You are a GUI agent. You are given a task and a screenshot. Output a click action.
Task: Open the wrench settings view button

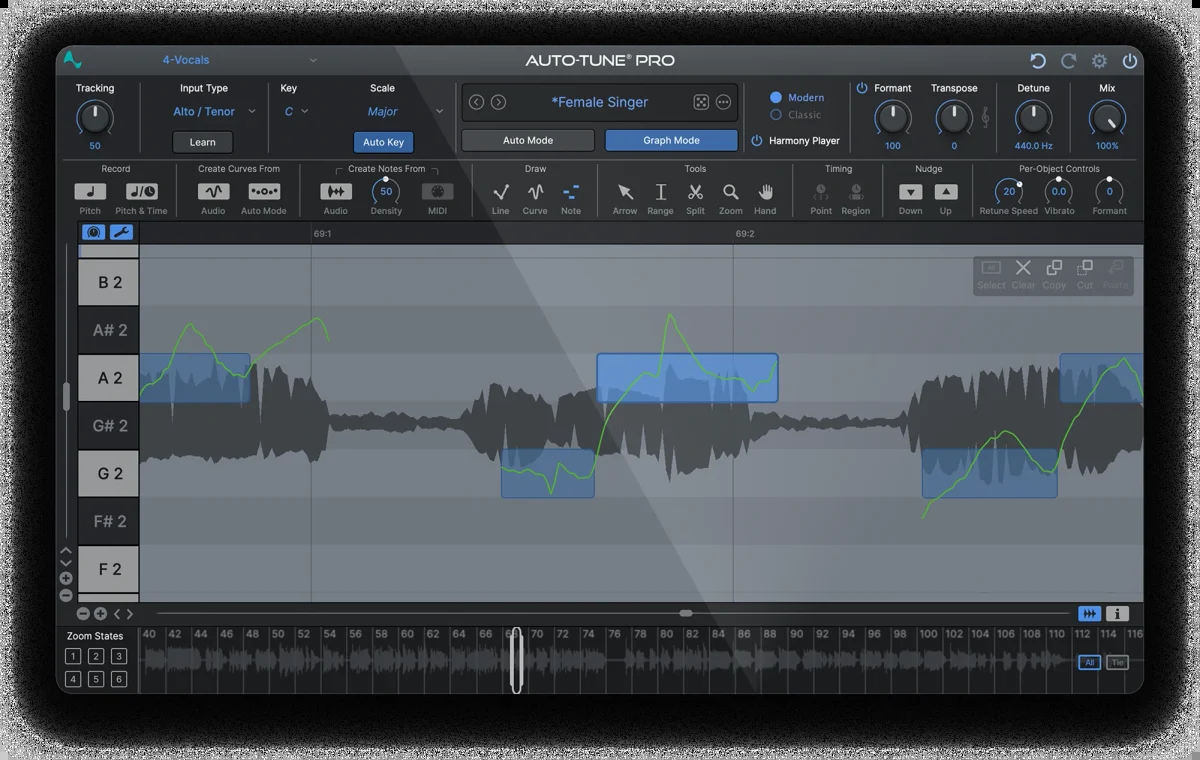(x=121, y=232)
